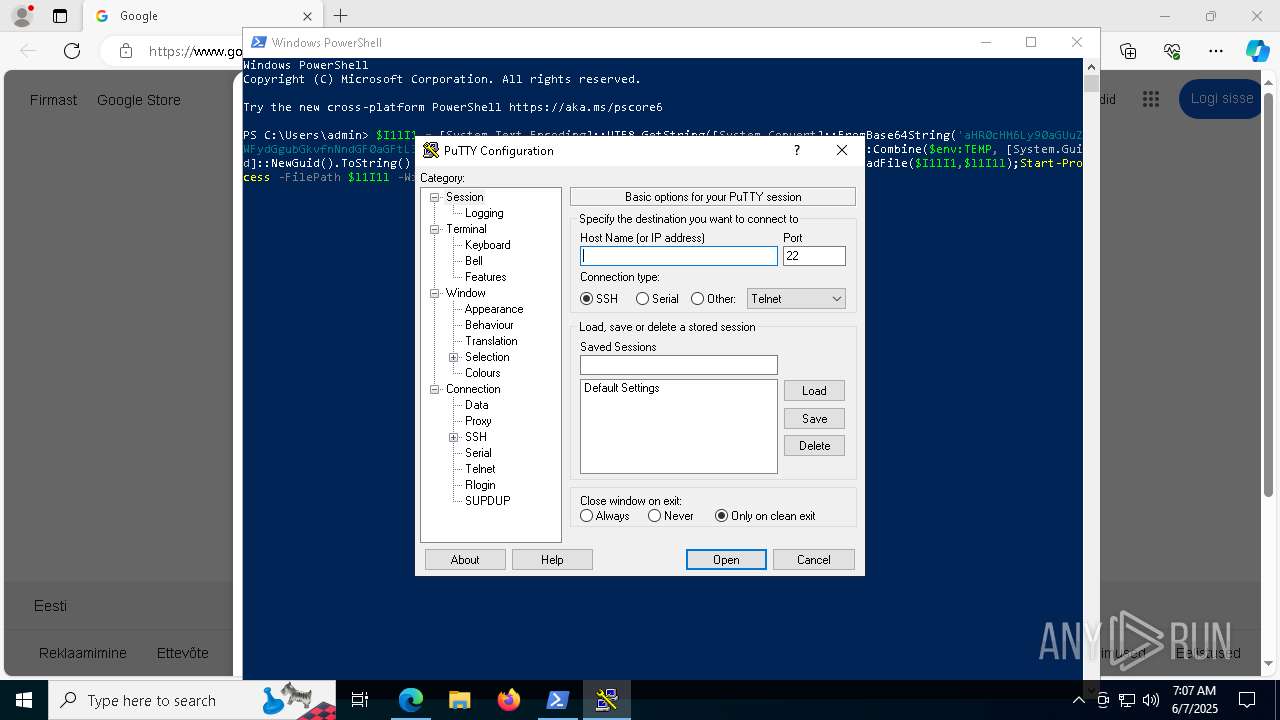Open Edge Copilot sidebar icon
This screenshot has height=720, width=1280.
1257,51
